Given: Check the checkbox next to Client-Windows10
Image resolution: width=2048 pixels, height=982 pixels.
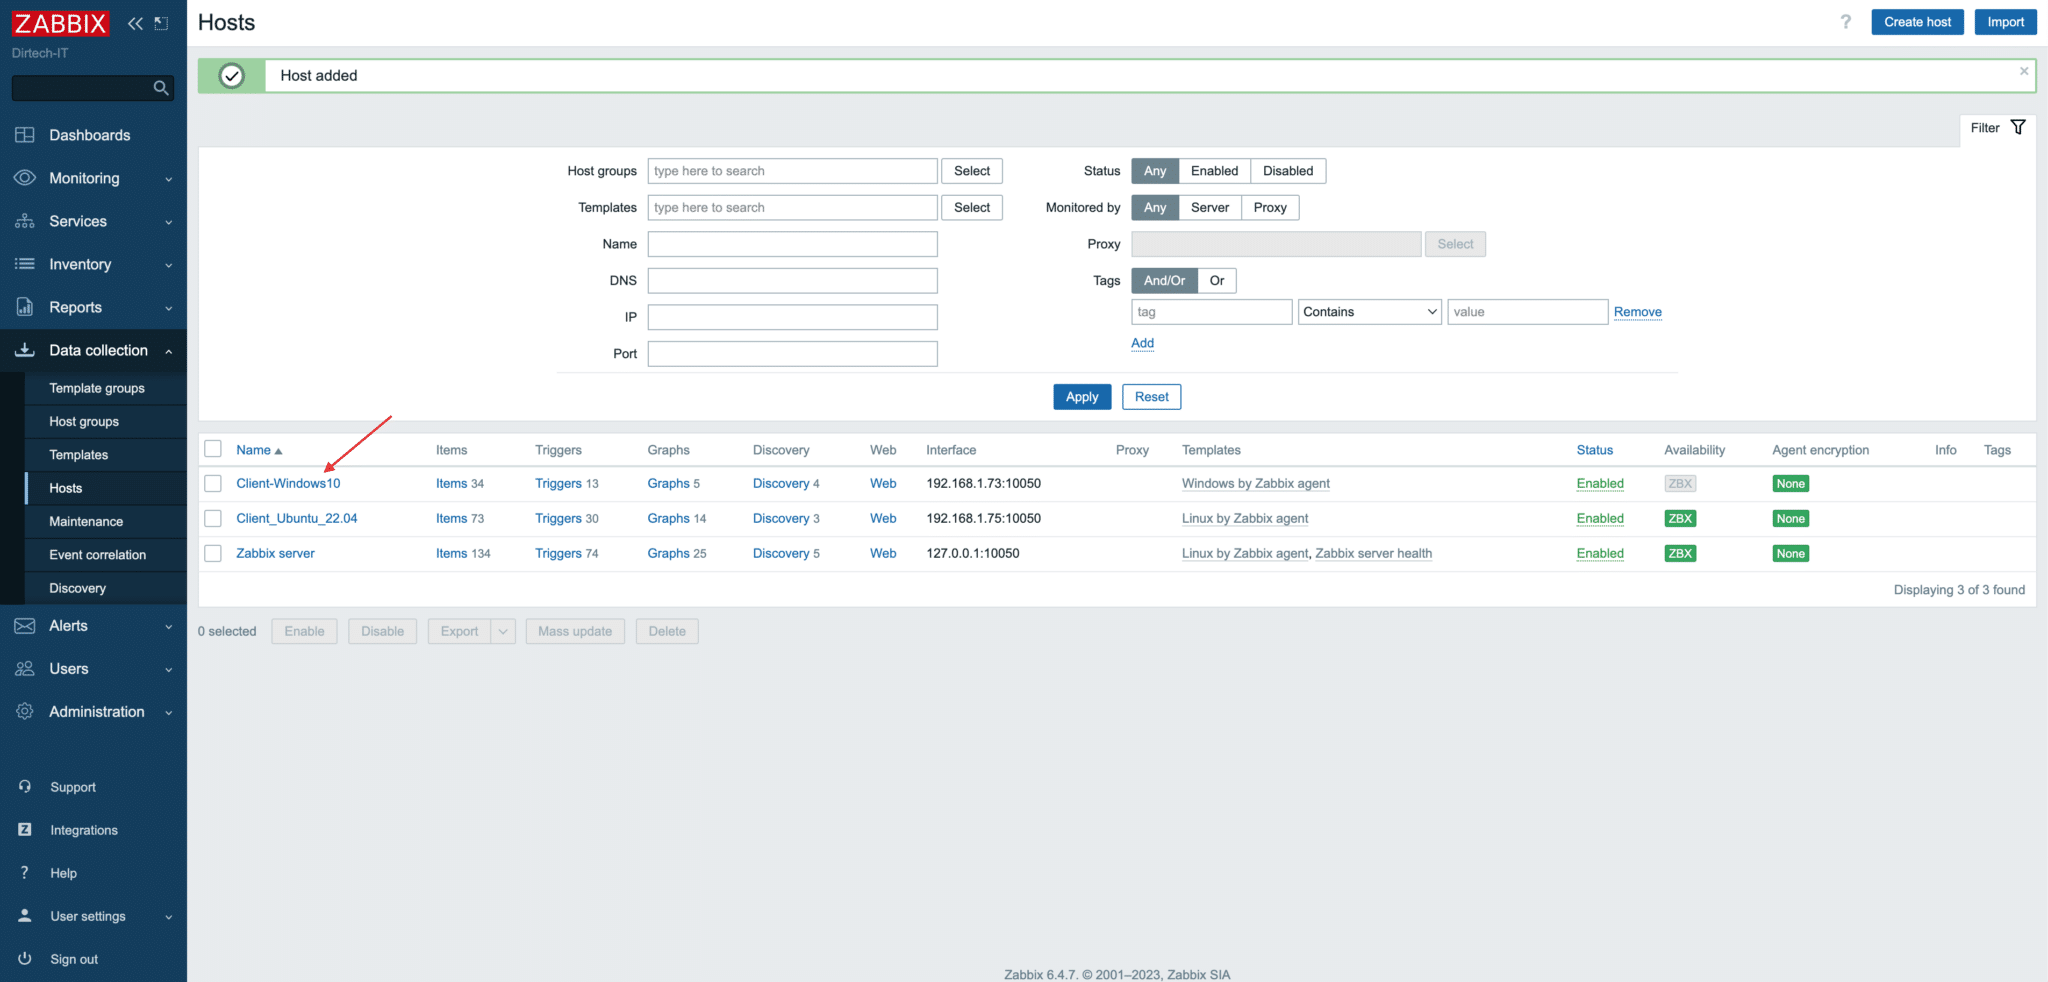Looking at the screenshot, I should 213,483.
